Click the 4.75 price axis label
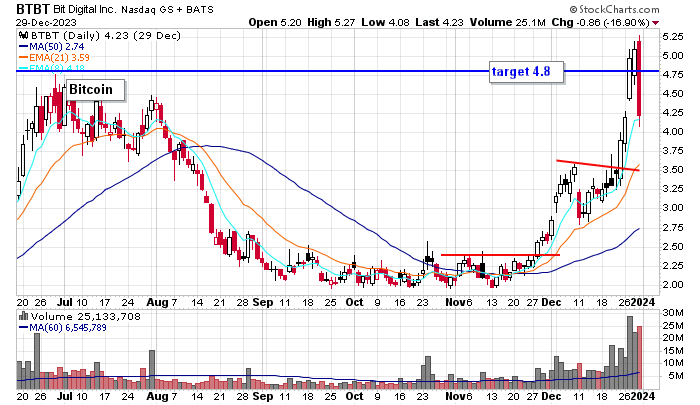 pyautogui.click(x=673, y=75)
